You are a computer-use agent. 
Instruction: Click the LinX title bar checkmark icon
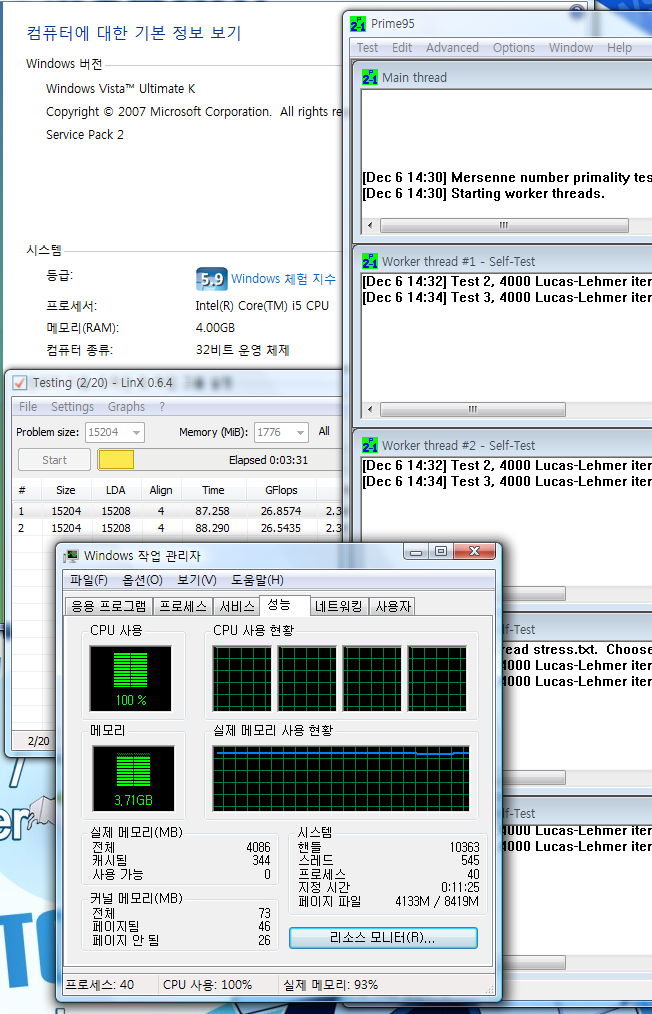click(x=20, y=383)
